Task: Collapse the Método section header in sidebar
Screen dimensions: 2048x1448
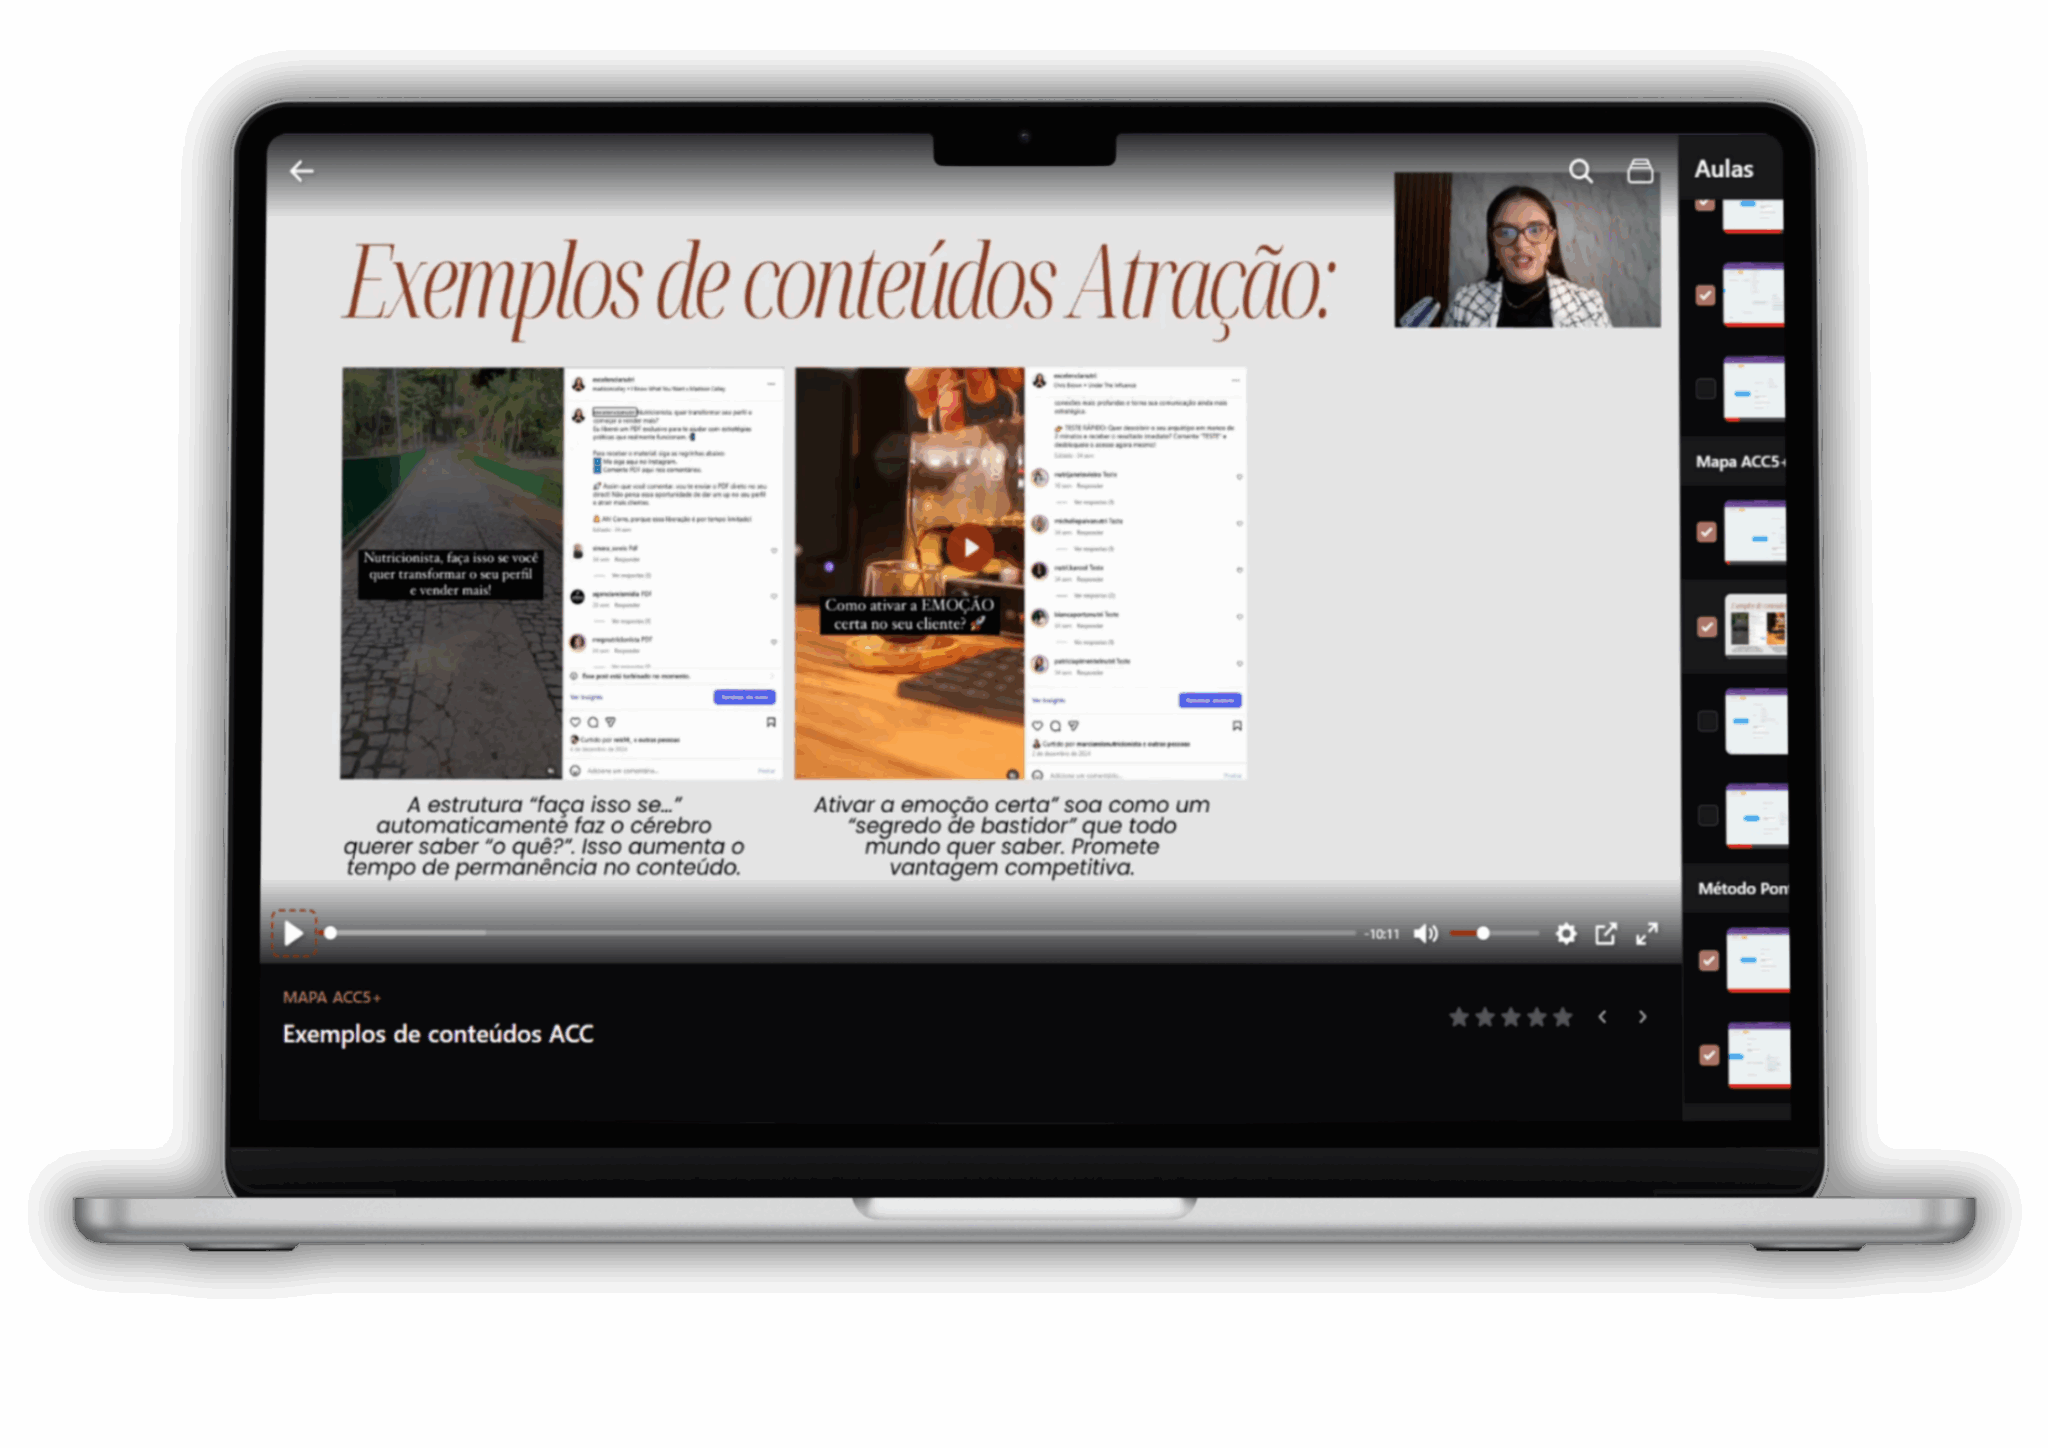Action: pos(1742,889)
